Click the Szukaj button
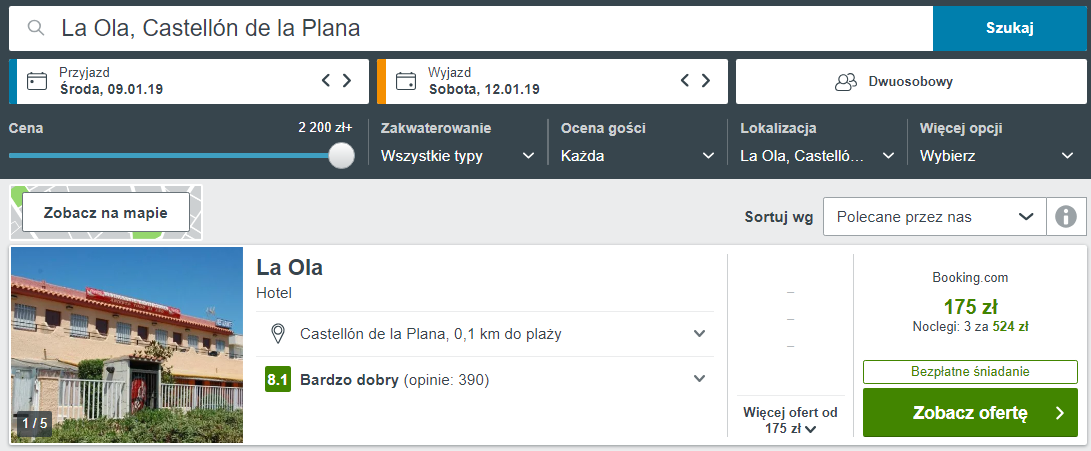Viewport: 1091px width, 451px height. (1010, 28)
